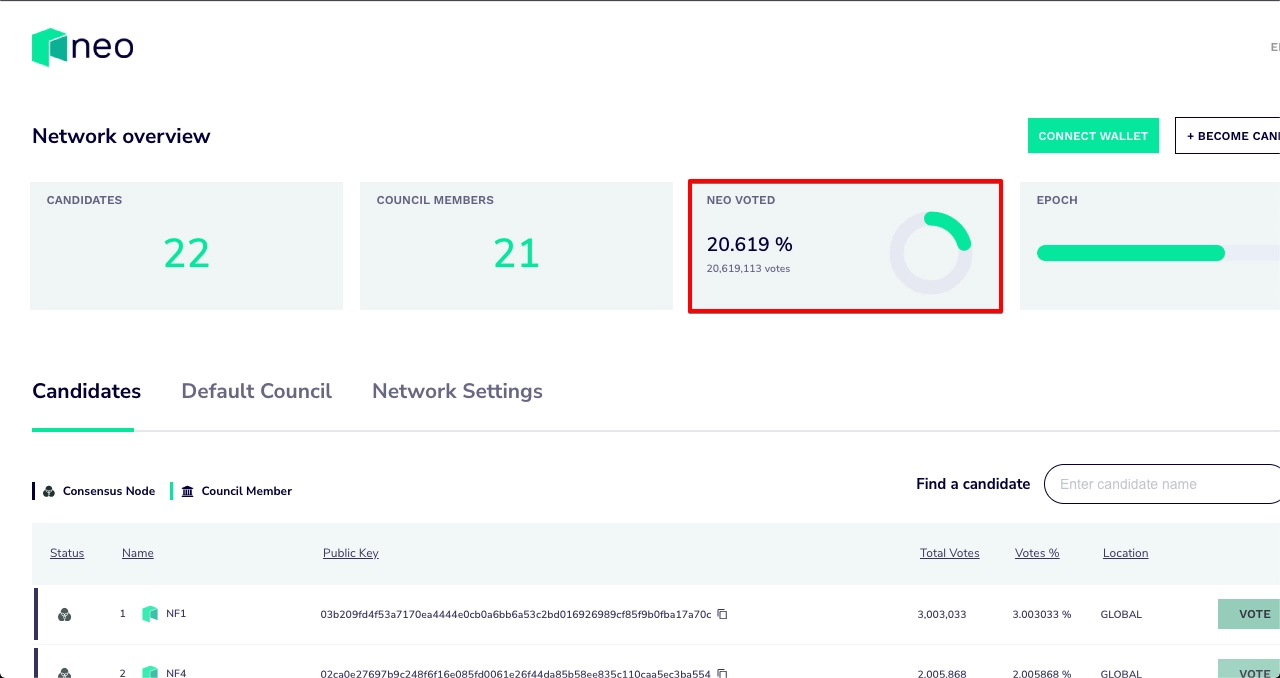The height and width of the screenshot is (678, 1280).
Task: Sort candidates by Total Votes
Action: pyautogui.click(x=949, y=553)
